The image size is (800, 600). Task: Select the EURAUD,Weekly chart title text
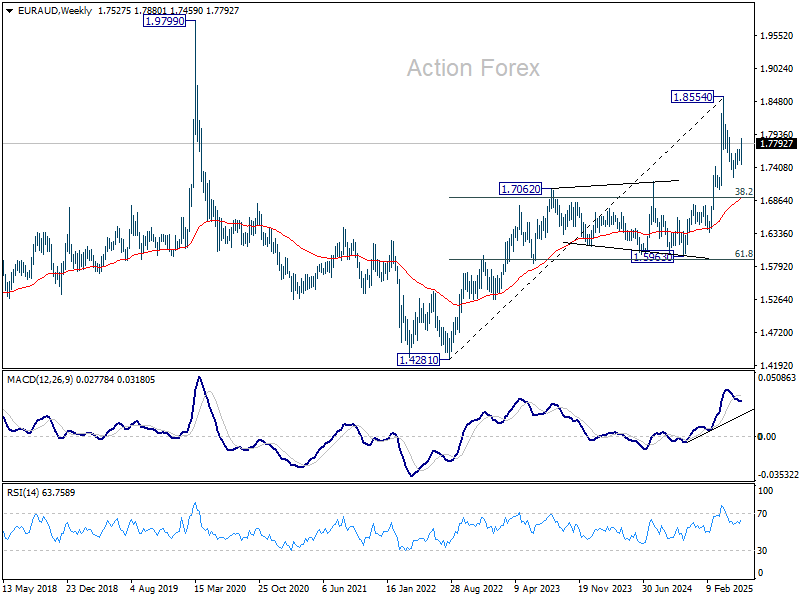55,11
